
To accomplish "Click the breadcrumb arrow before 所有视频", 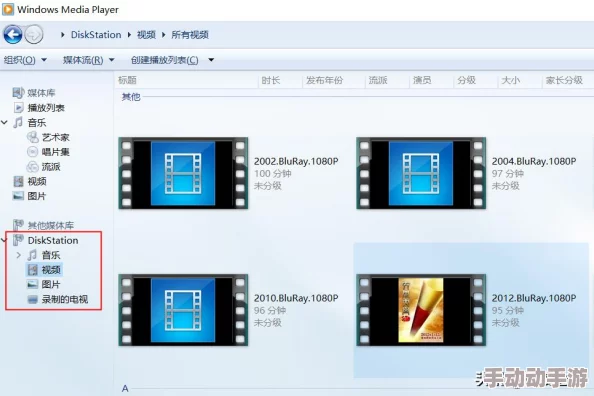I will tap(164, 35).
